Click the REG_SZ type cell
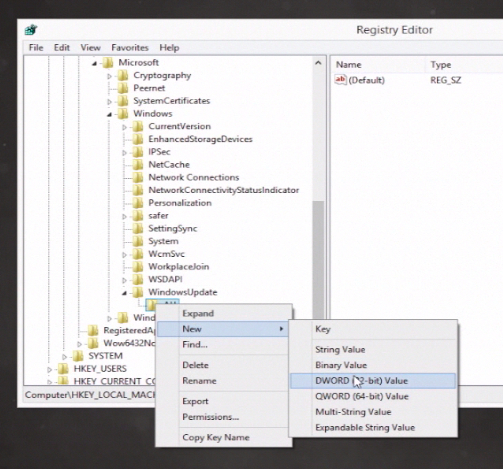 (x=446, y=80)
